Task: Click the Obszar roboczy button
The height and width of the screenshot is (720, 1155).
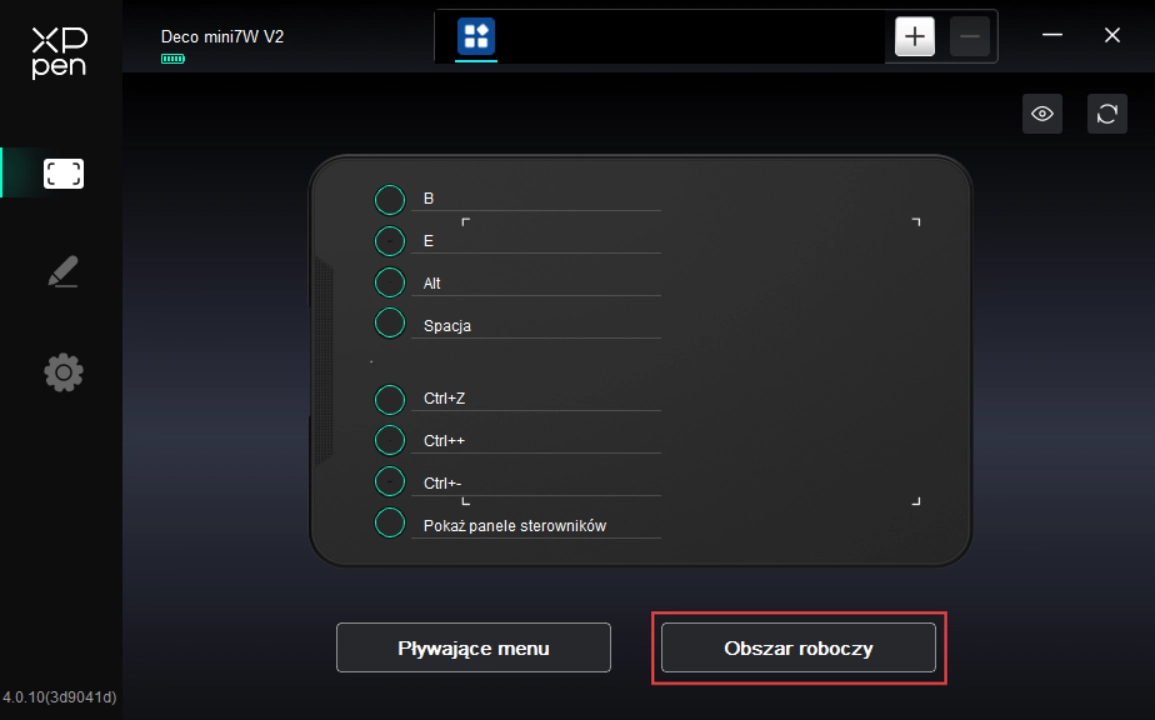Action: [798, 648]
